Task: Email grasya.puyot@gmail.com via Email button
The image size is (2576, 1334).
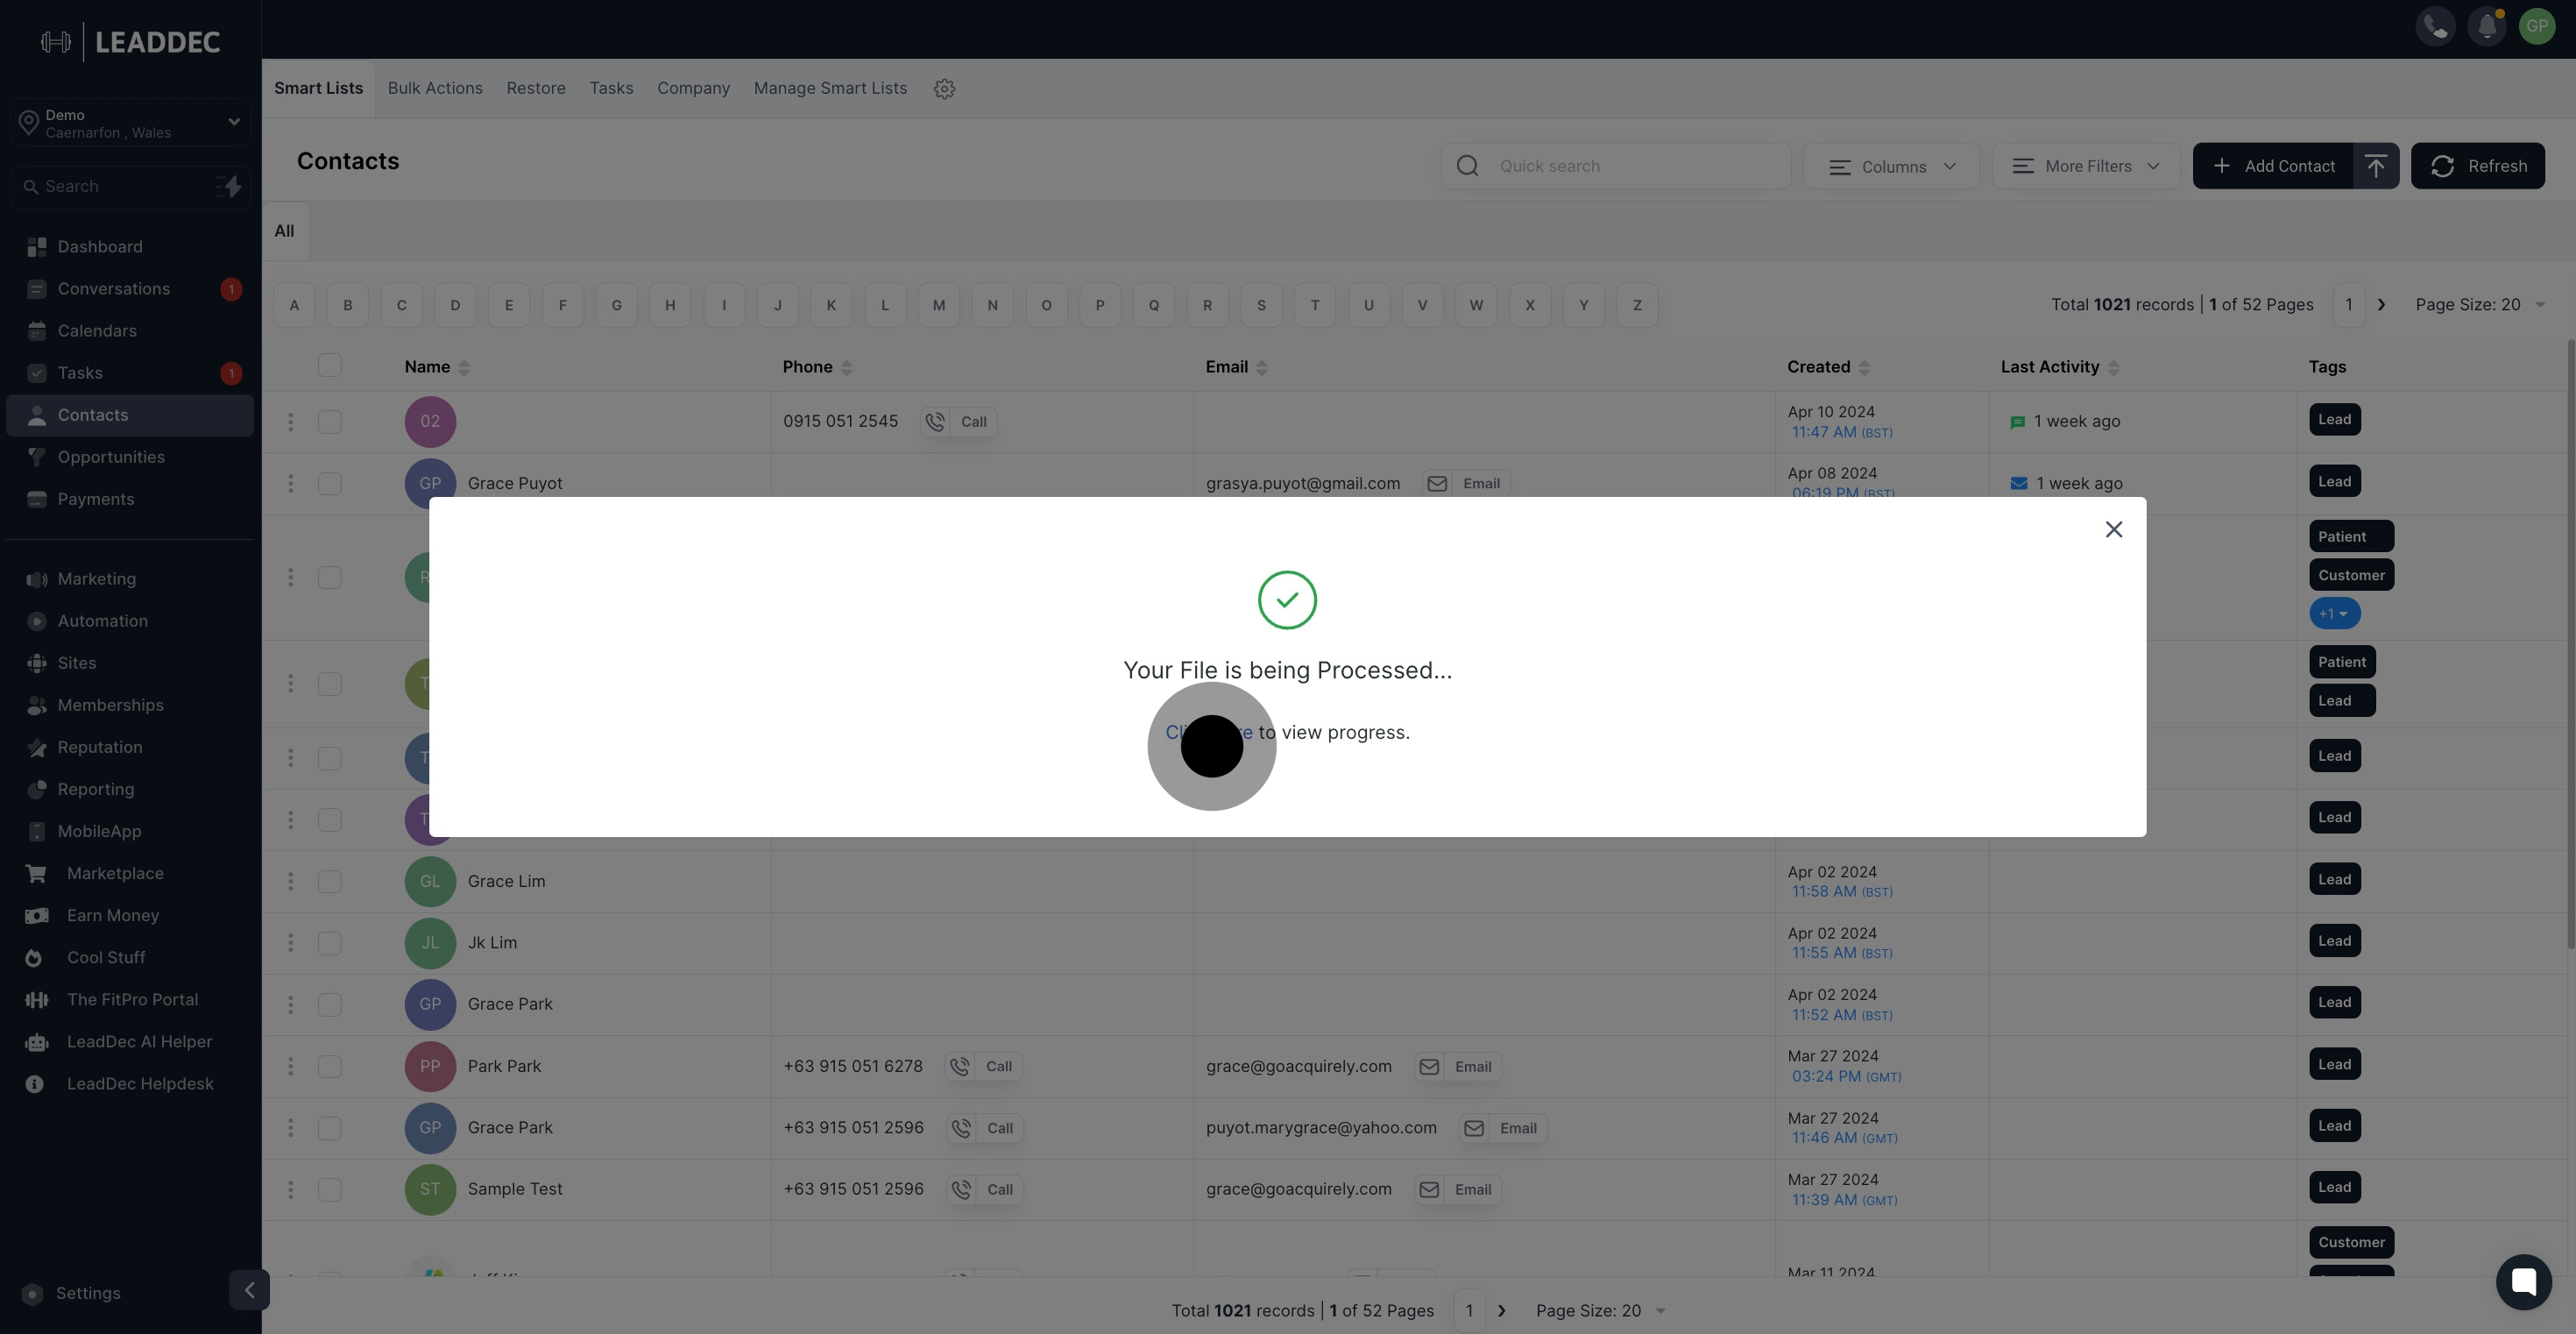Action: point(1466,484)
